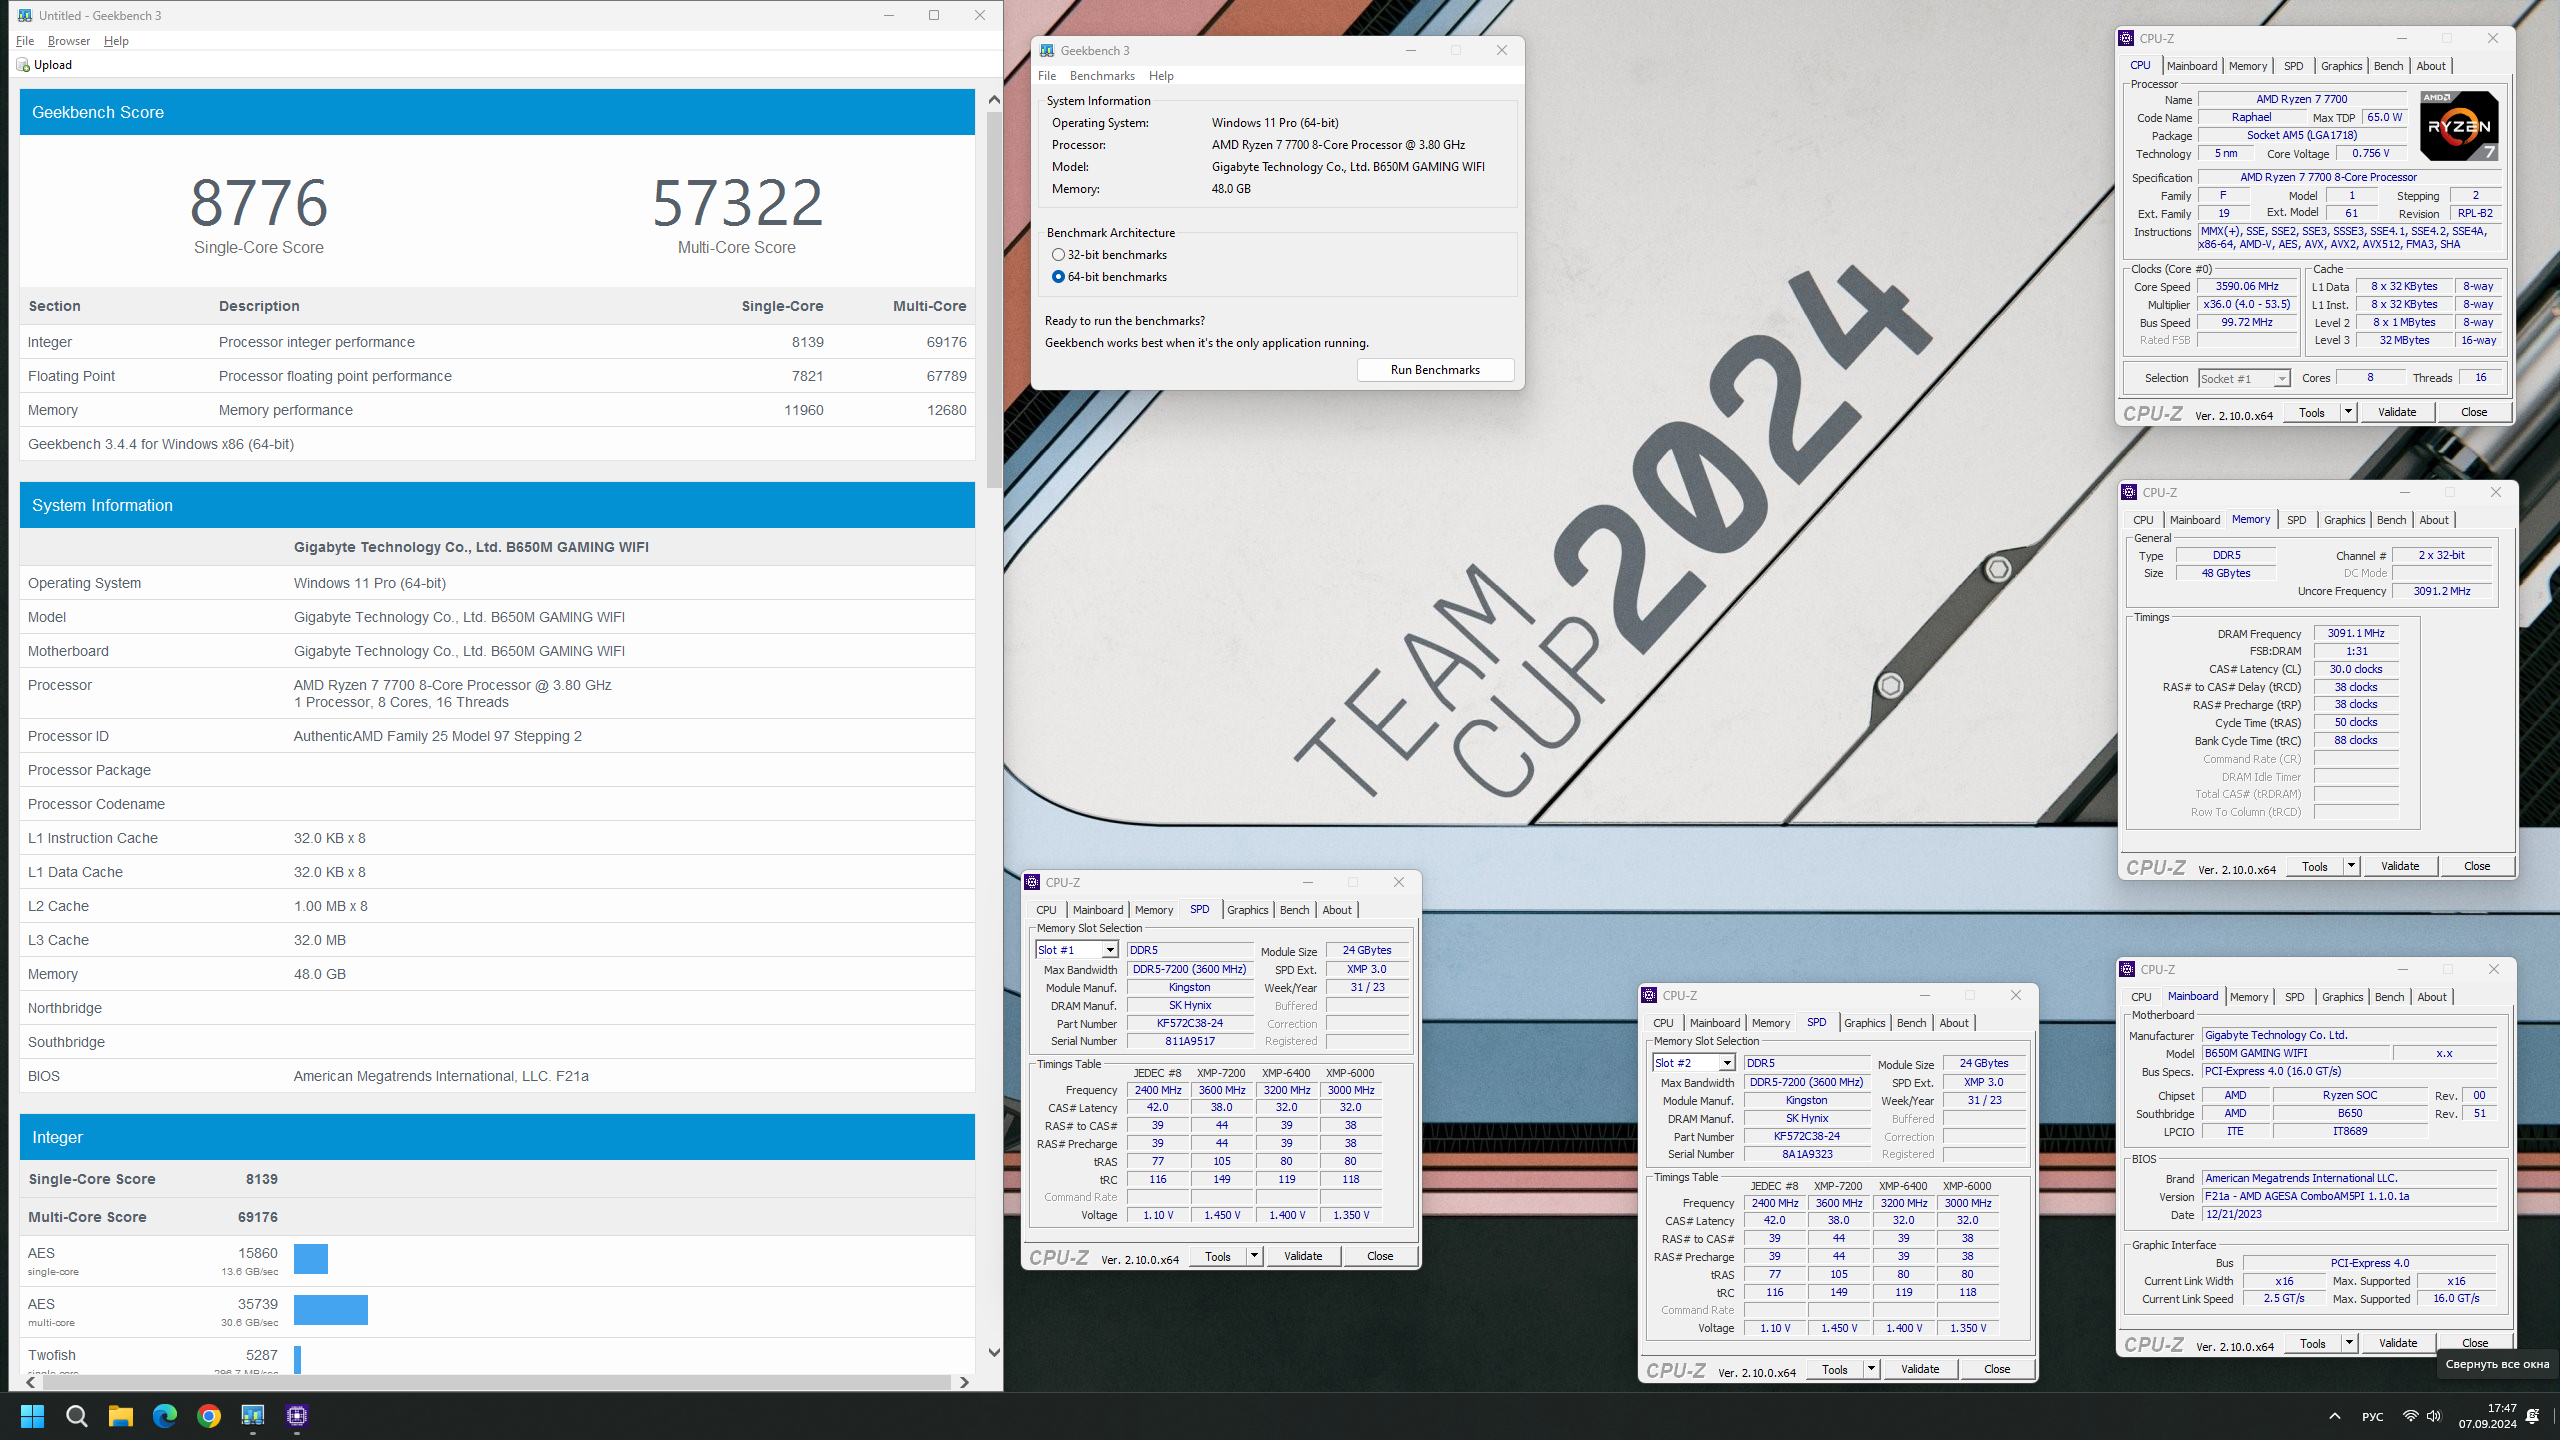
Task: Open notification center icon
Action: pyautogui.click(x=2533, y=1416)
